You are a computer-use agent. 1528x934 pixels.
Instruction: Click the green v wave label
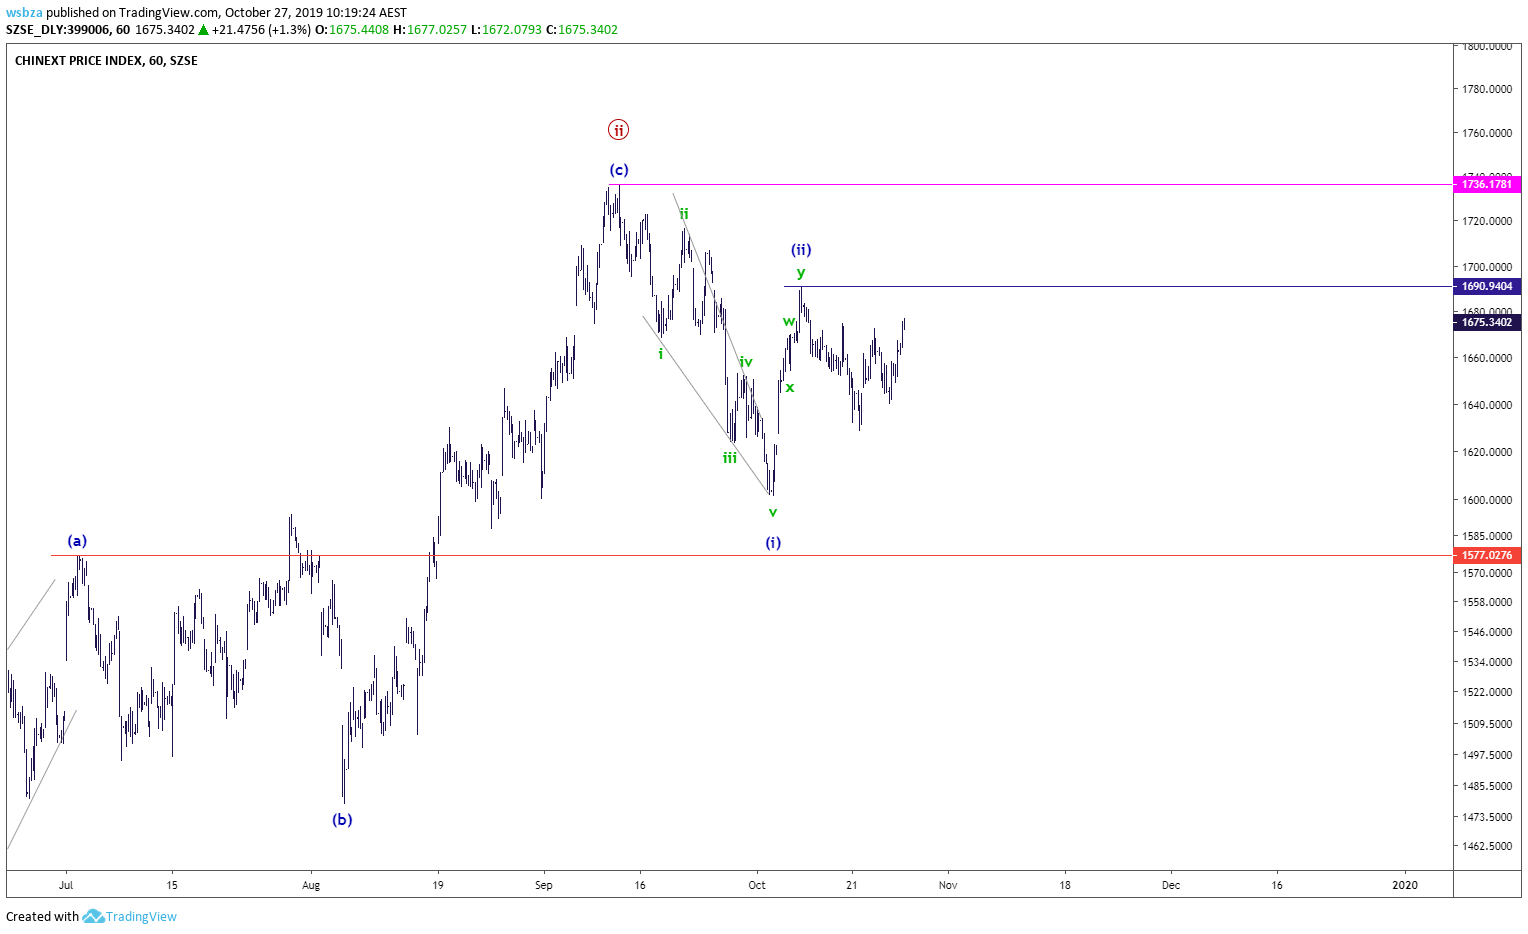773,512
